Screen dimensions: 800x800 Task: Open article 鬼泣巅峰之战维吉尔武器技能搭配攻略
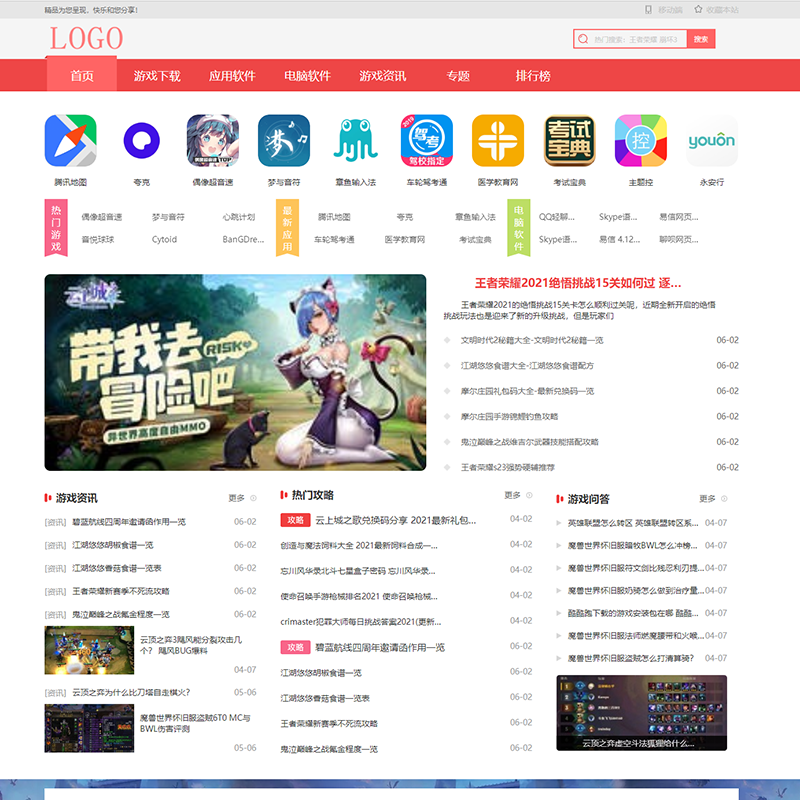tap(529, 442)
